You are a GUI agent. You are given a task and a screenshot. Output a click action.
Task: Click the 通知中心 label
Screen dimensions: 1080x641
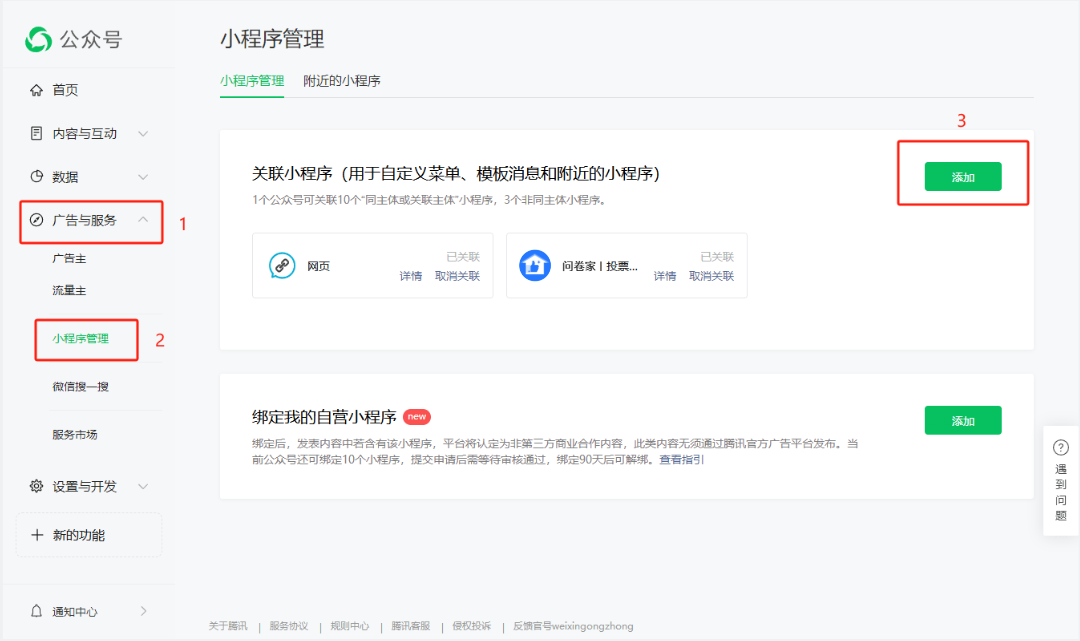pyautogui.click(x=75, y=611)
